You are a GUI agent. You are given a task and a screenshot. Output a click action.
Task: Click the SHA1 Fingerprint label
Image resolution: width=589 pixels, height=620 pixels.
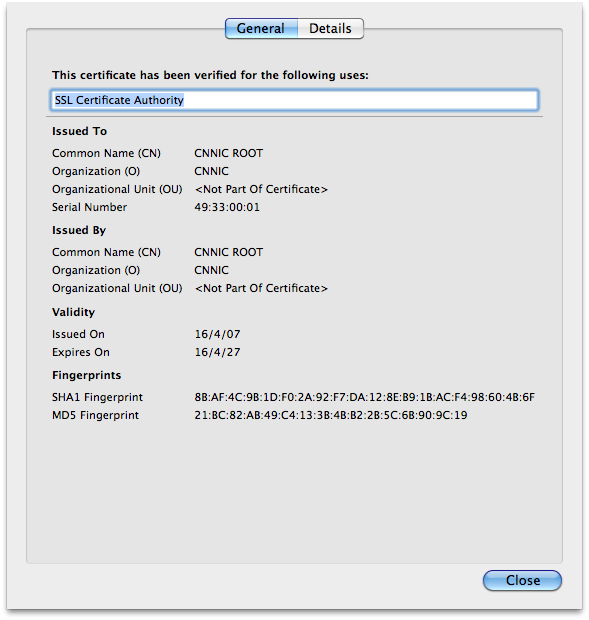point(97,397)
